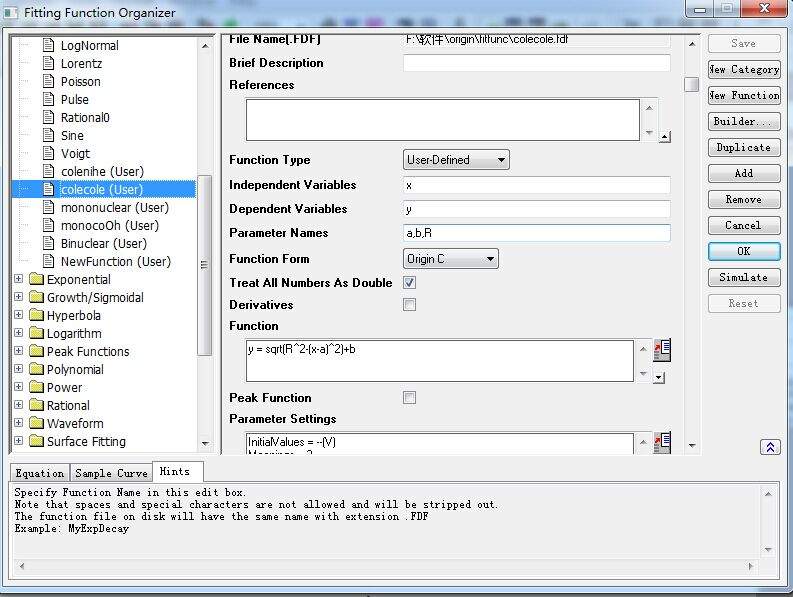This screenshot has width=793, height=597.
Task: Click properties panel scroll up arrow
Action: coord(691,45)
